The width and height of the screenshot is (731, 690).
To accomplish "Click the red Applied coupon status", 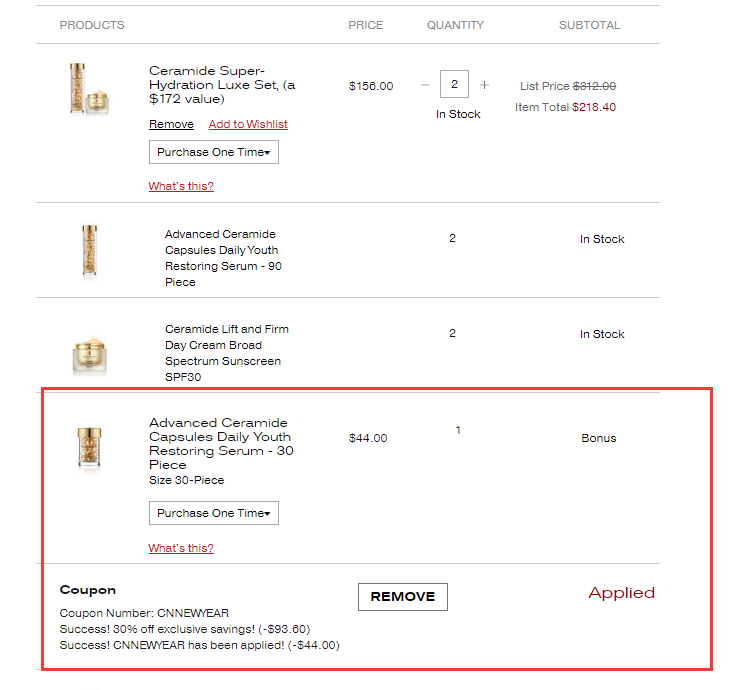I will click(621, 593).
